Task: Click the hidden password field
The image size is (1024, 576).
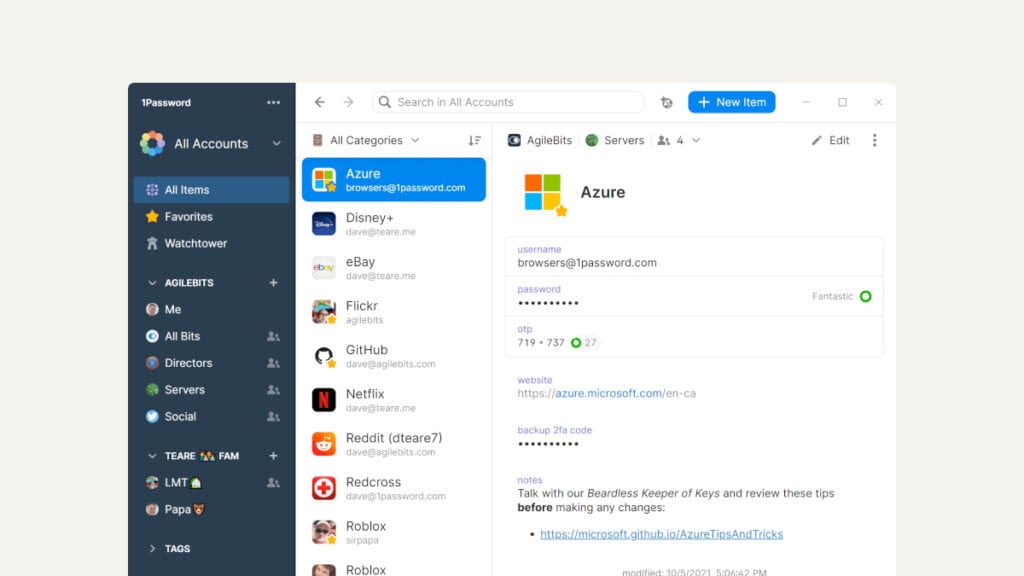Action: tap(694, 297)
